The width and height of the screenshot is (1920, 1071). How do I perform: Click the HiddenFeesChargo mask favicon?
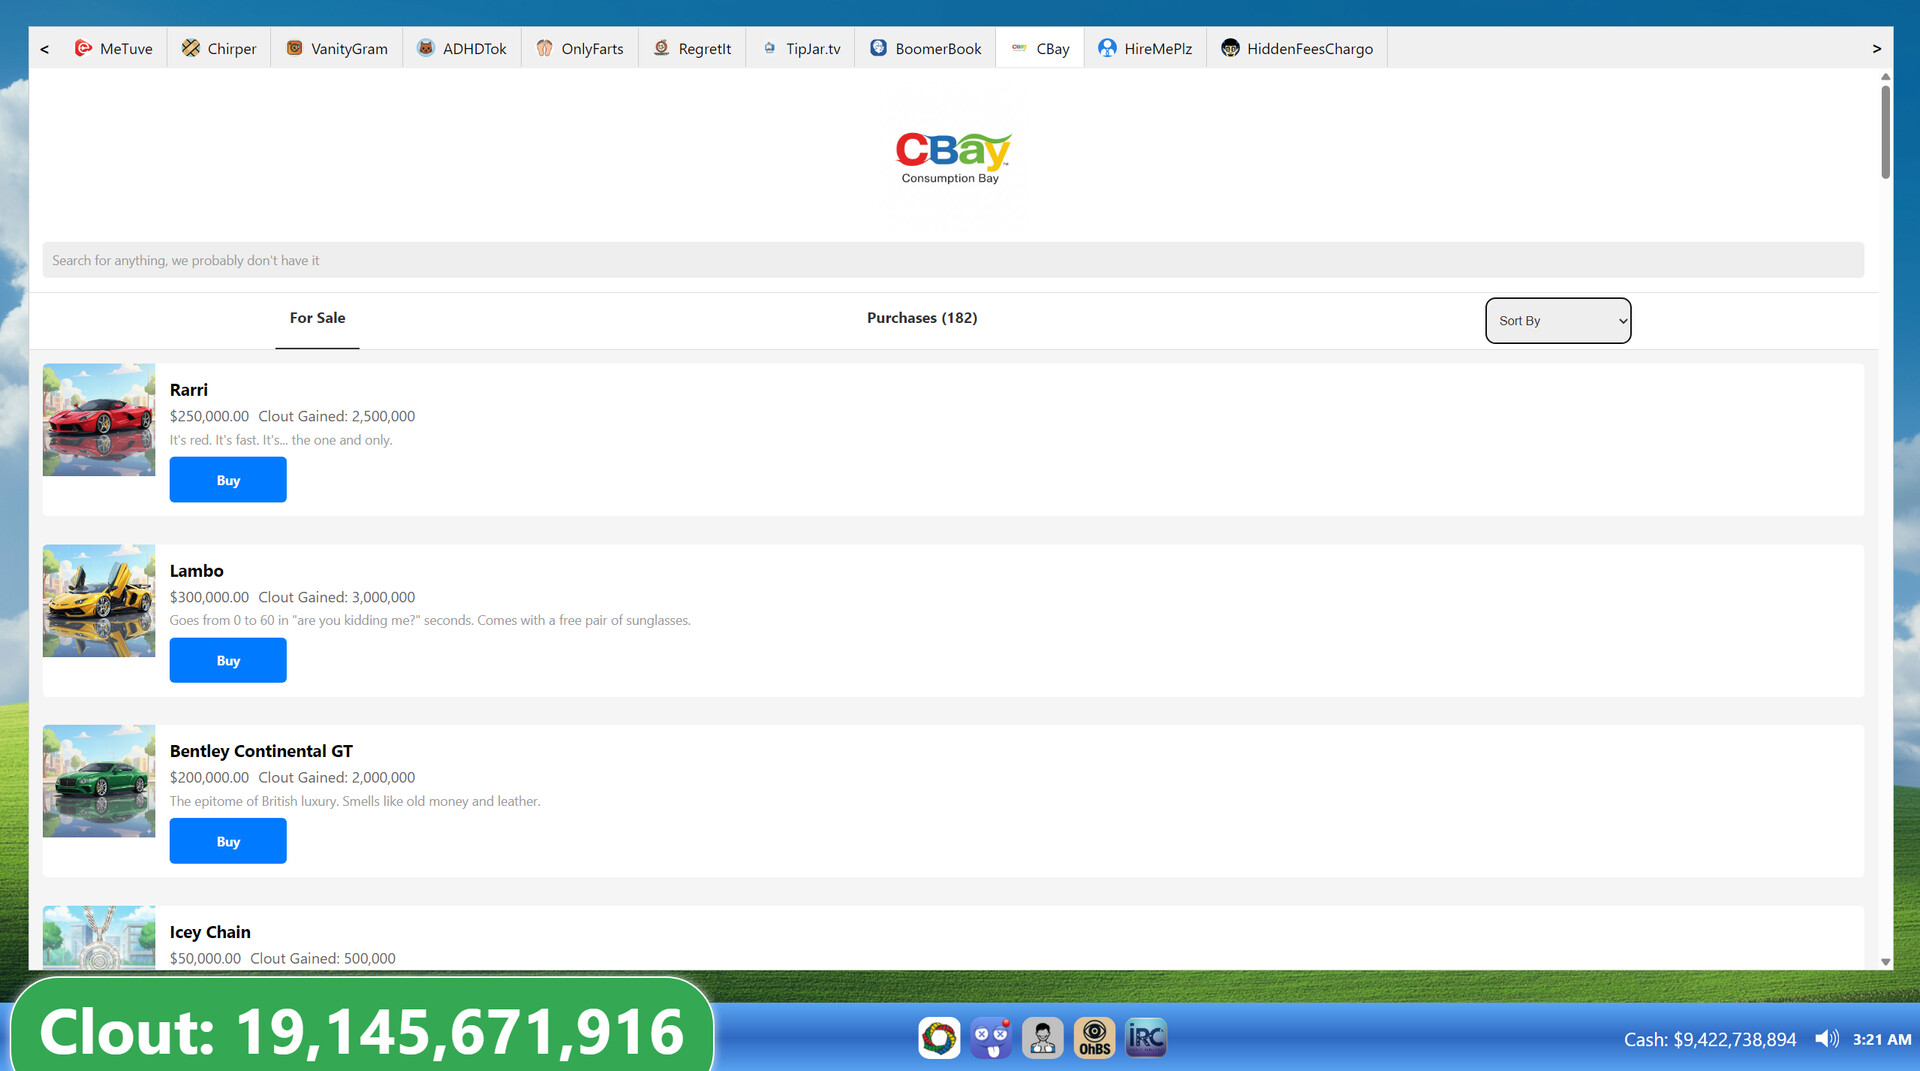[x=1229, y=47]
